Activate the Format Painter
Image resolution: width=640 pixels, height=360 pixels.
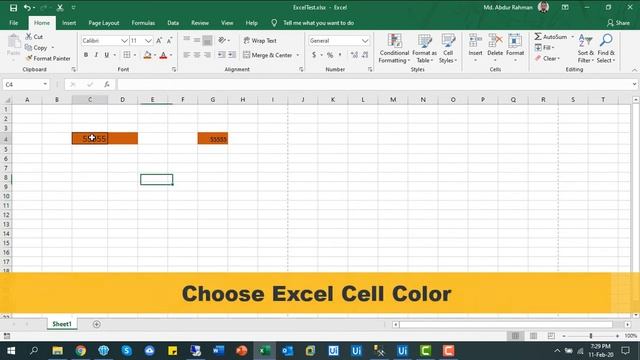[x=48, y=58]
